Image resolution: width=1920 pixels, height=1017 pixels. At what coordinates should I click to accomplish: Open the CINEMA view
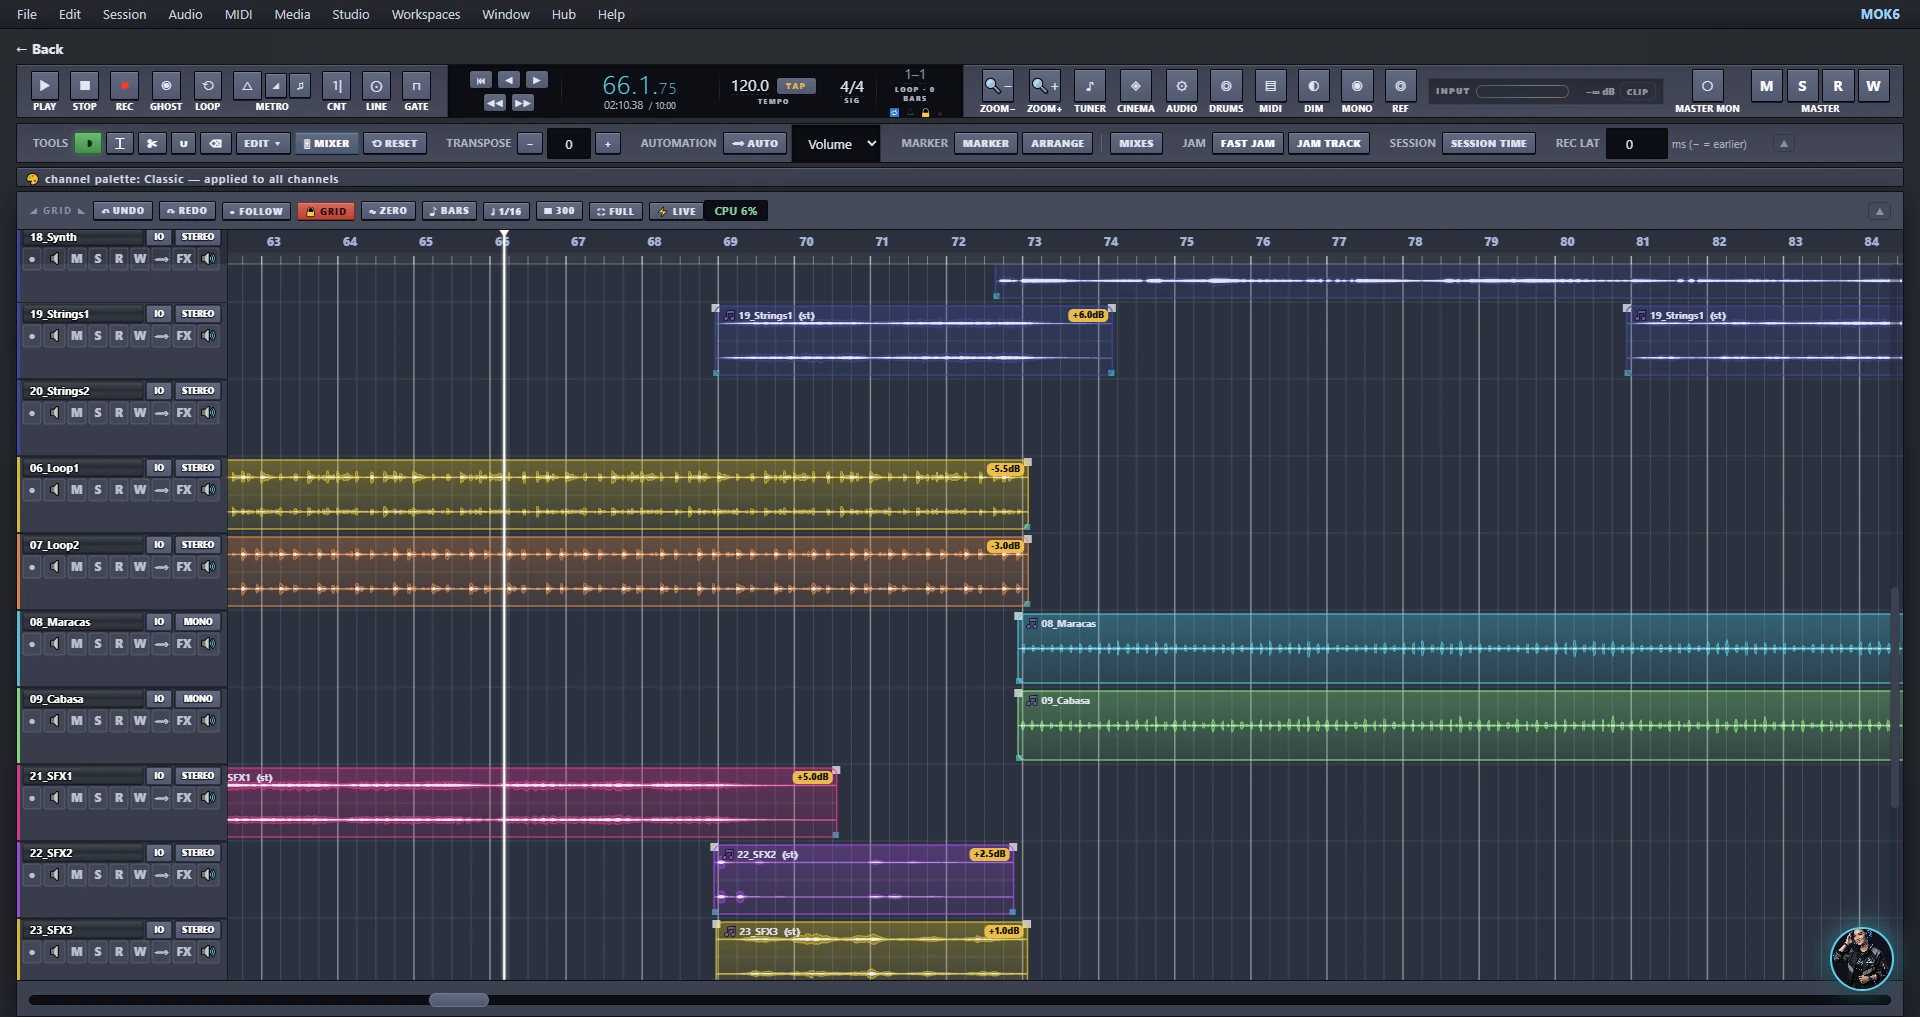1135,86
